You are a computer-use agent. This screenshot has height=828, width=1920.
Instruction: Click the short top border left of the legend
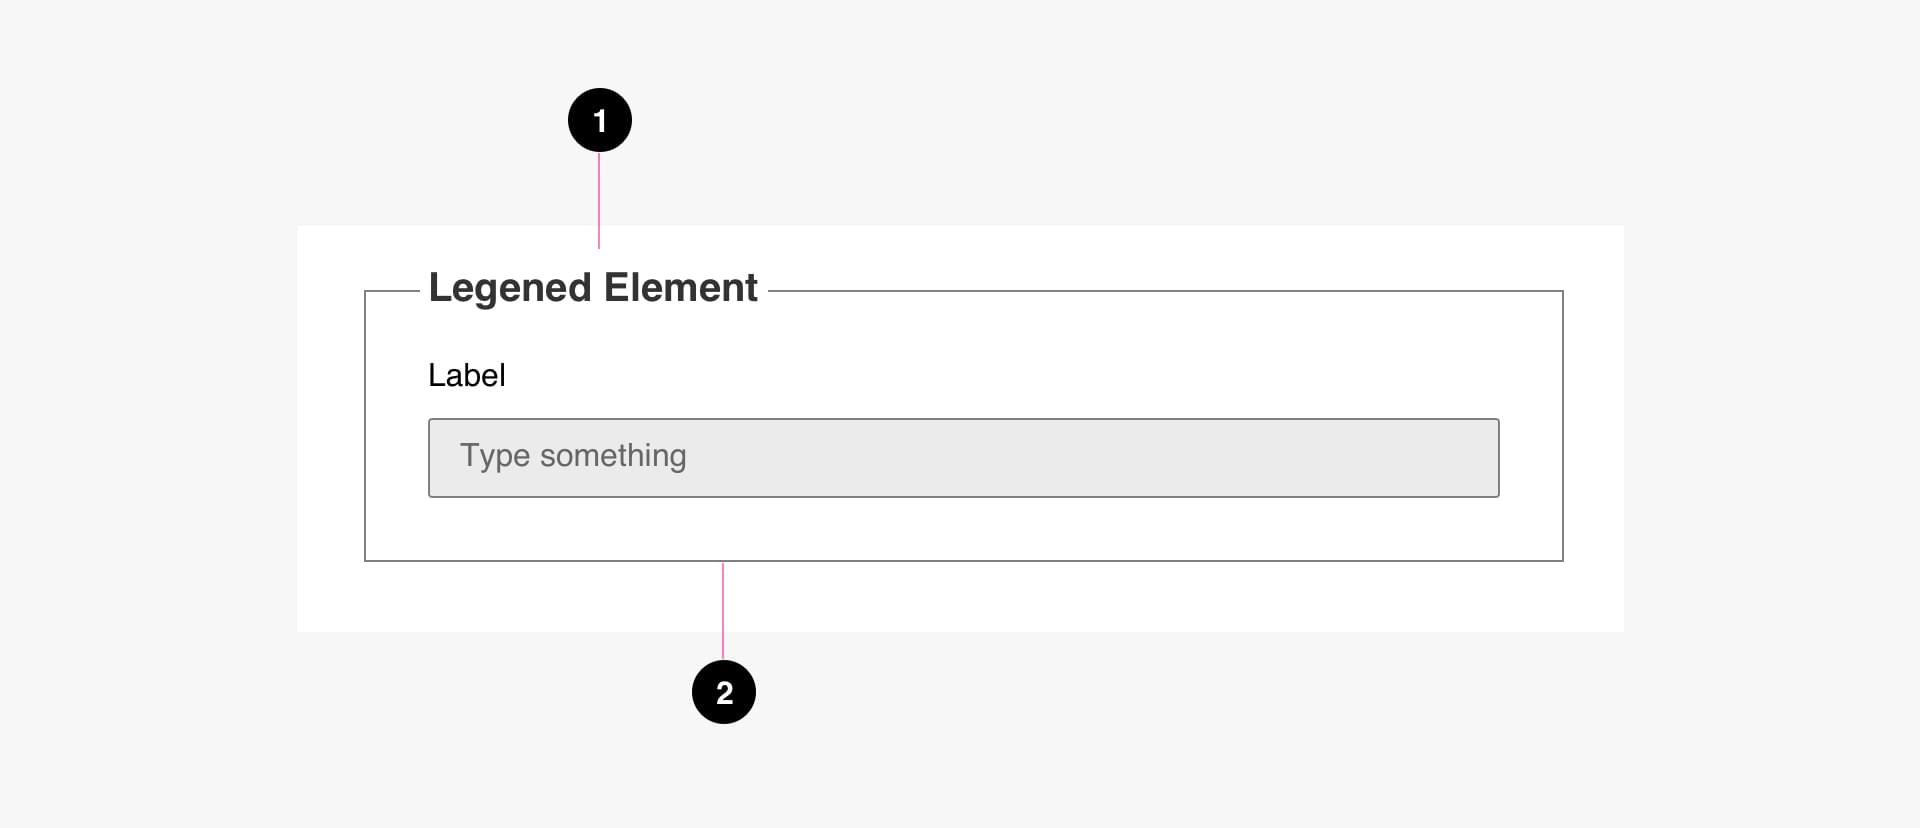[392, 291]
